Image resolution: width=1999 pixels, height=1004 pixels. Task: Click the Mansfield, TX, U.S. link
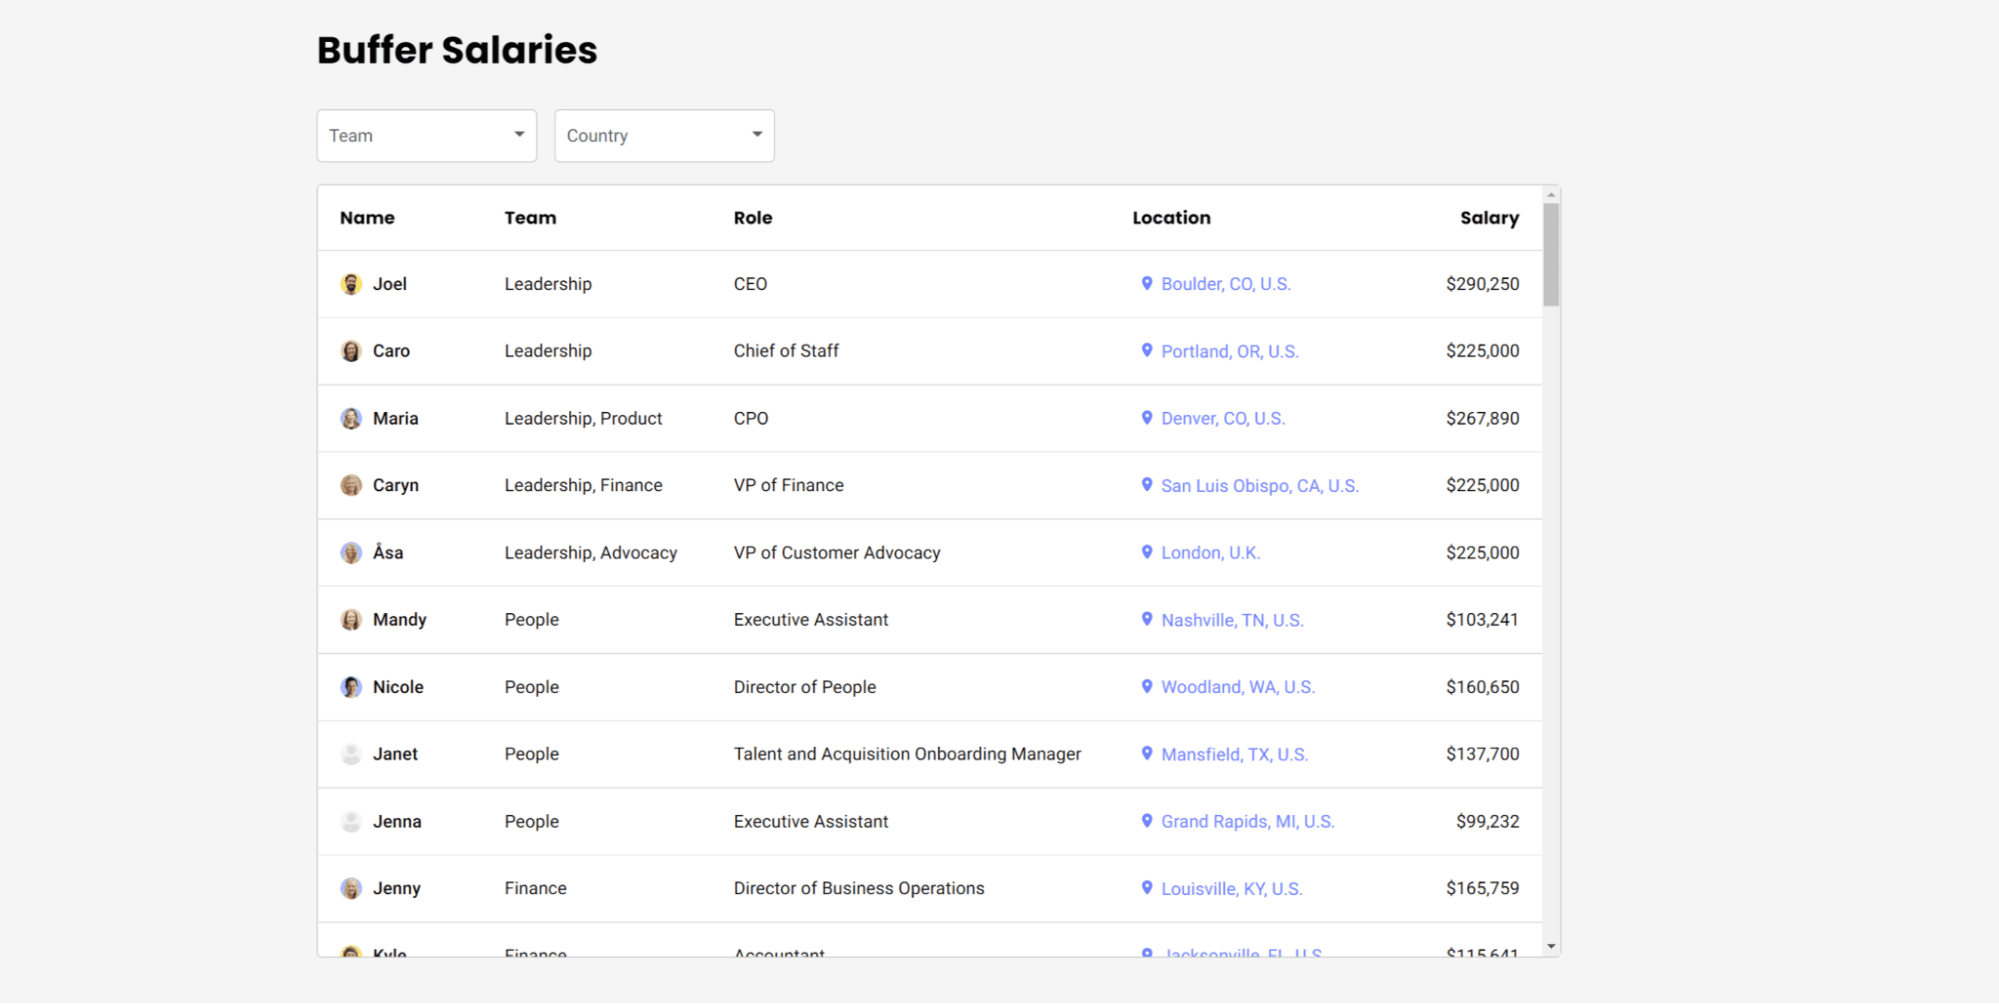click(1234, 754)
